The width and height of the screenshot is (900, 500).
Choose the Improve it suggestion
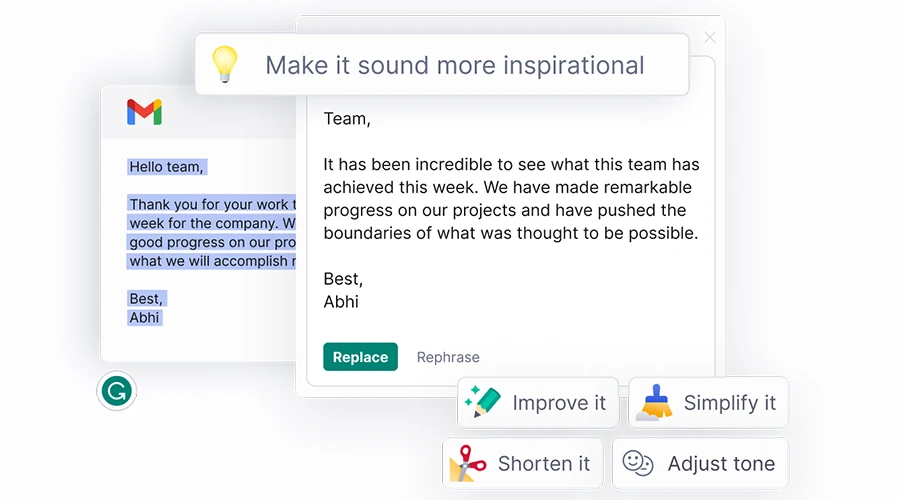(x=538, y=402)
